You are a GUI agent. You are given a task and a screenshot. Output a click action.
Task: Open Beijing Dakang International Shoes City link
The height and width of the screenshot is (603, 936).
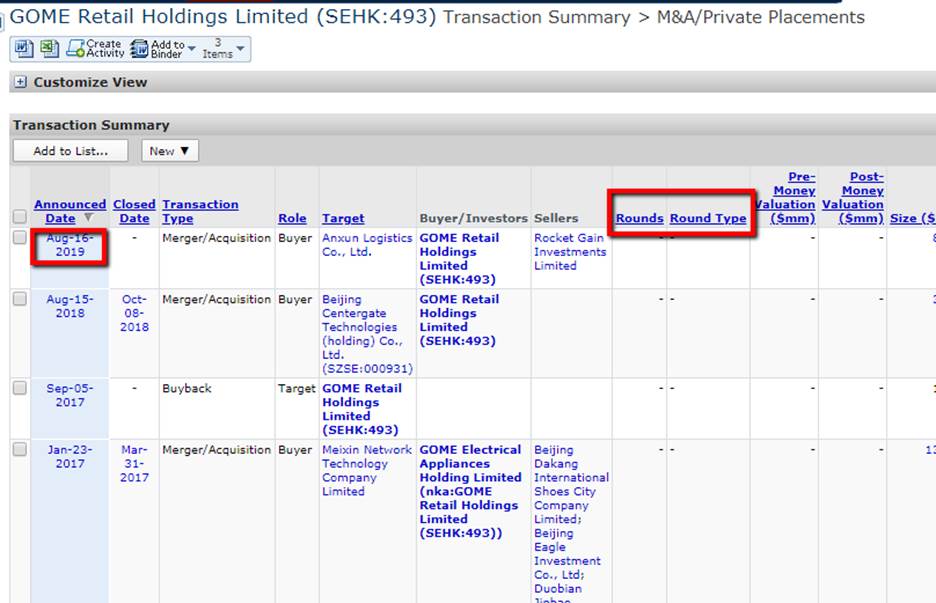(571, 484)
